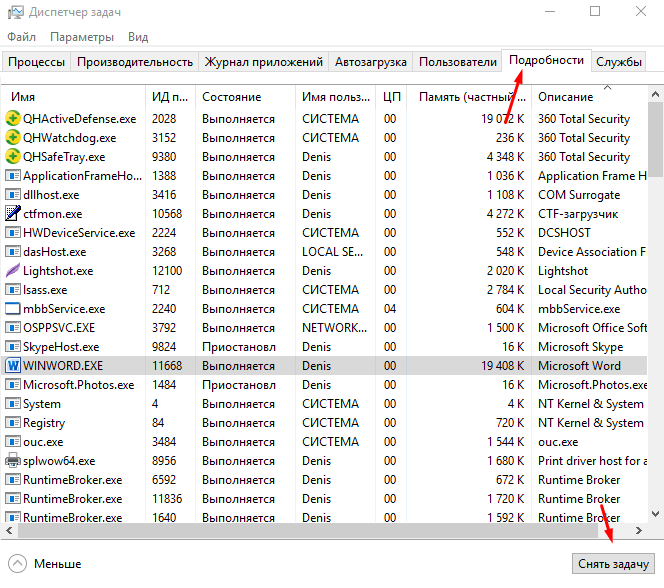
Task: Click the SkypeHost.exe process icon
Action: (13, 347)
